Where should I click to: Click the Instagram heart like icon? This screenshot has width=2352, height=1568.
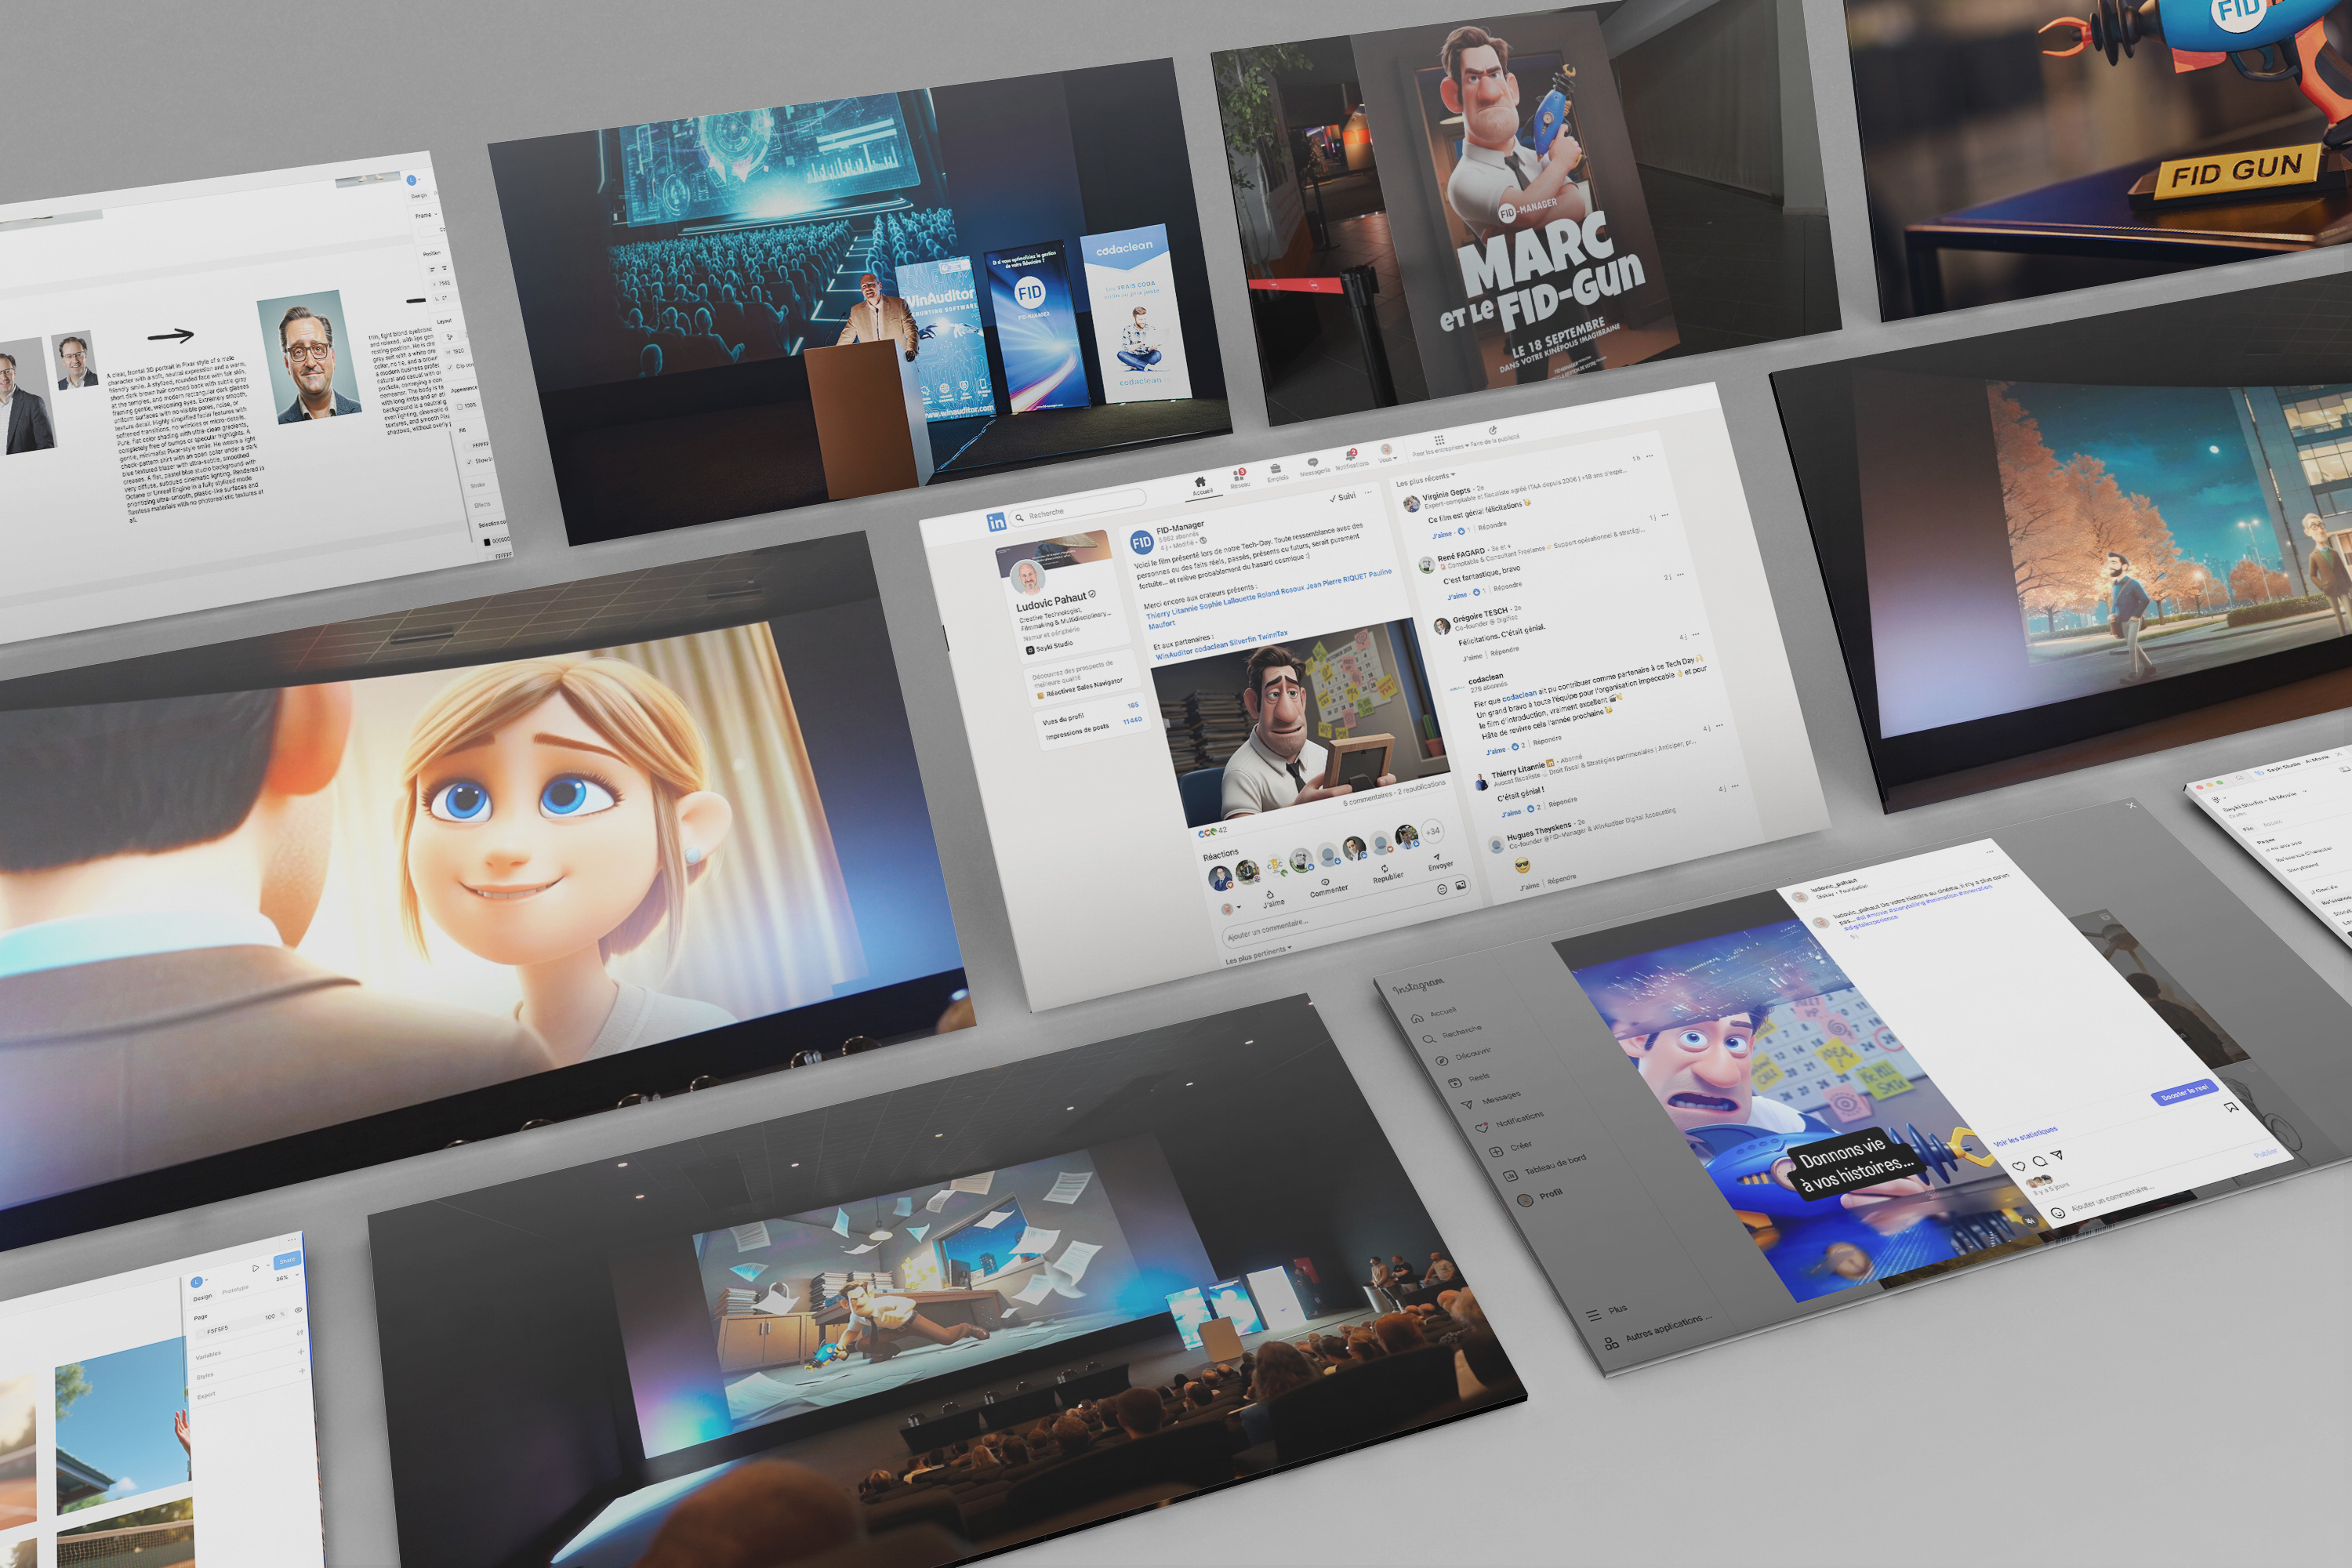point(2018,1166)
